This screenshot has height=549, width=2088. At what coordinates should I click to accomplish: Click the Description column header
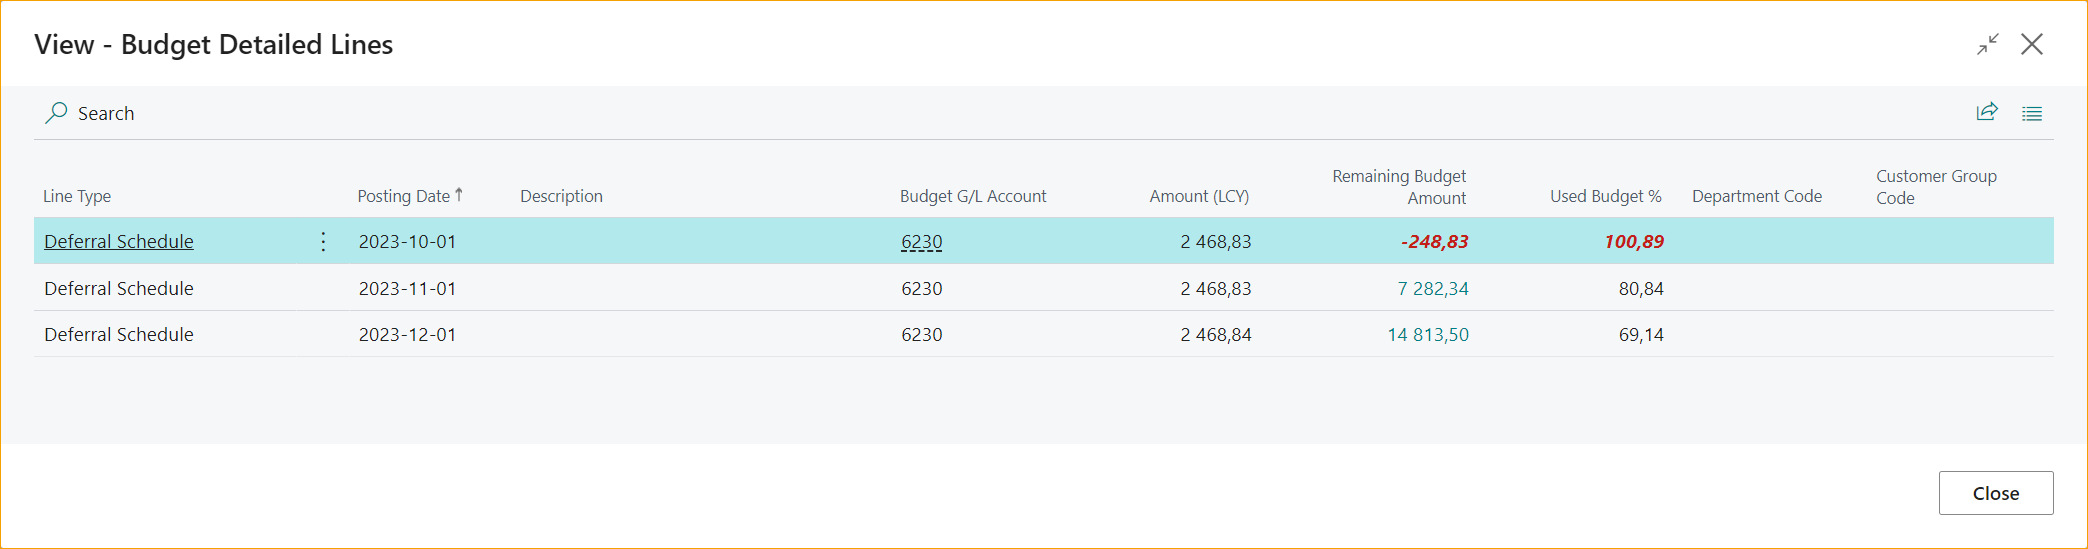pos(561,196)
